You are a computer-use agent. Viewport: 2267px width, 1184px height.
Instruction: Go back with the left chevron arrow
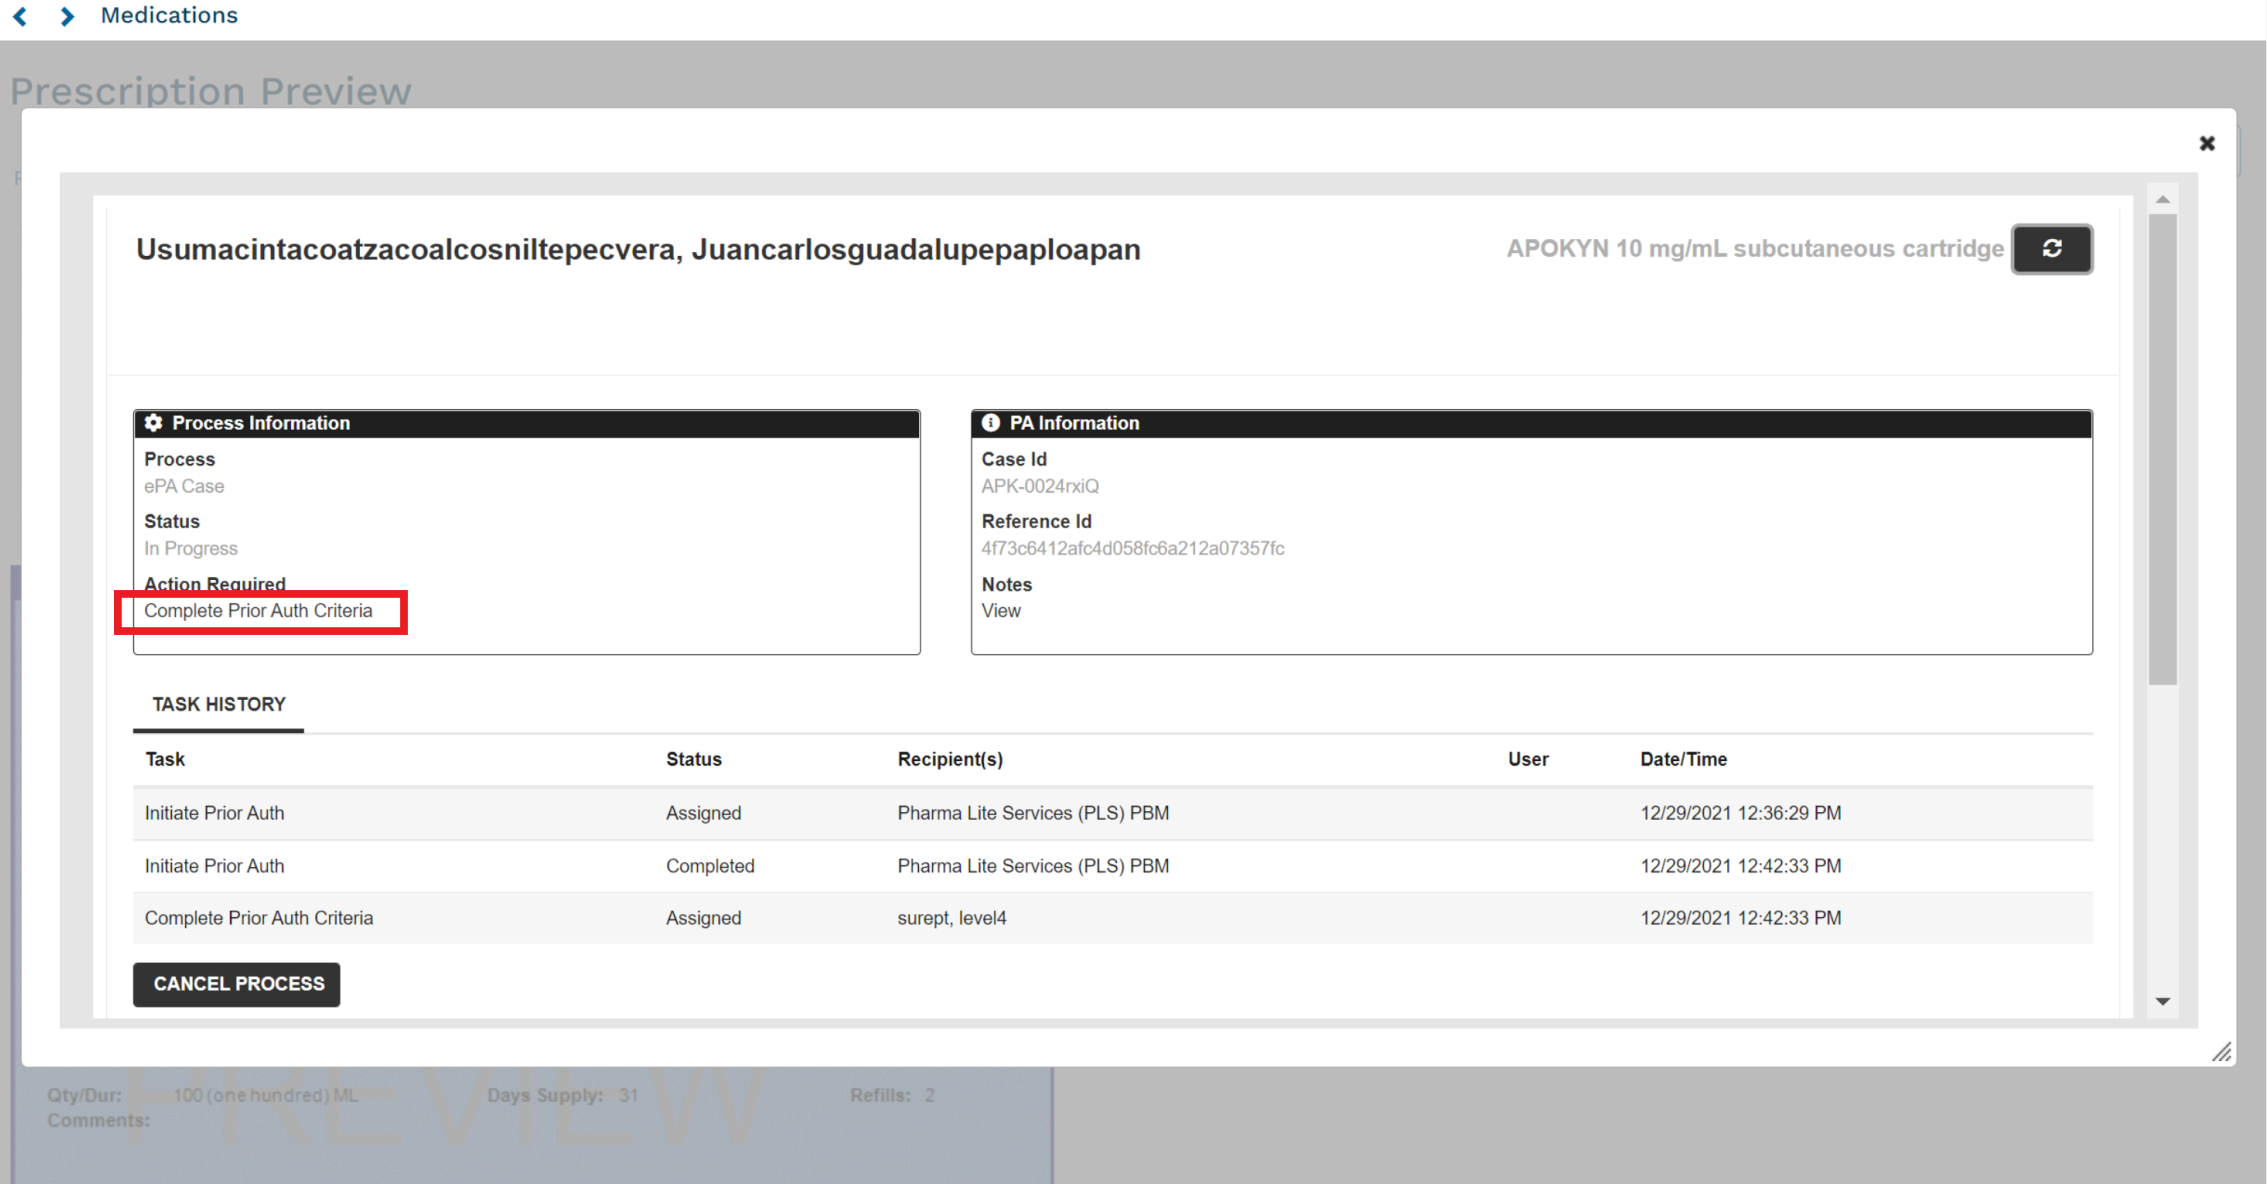tap(20, 16)
